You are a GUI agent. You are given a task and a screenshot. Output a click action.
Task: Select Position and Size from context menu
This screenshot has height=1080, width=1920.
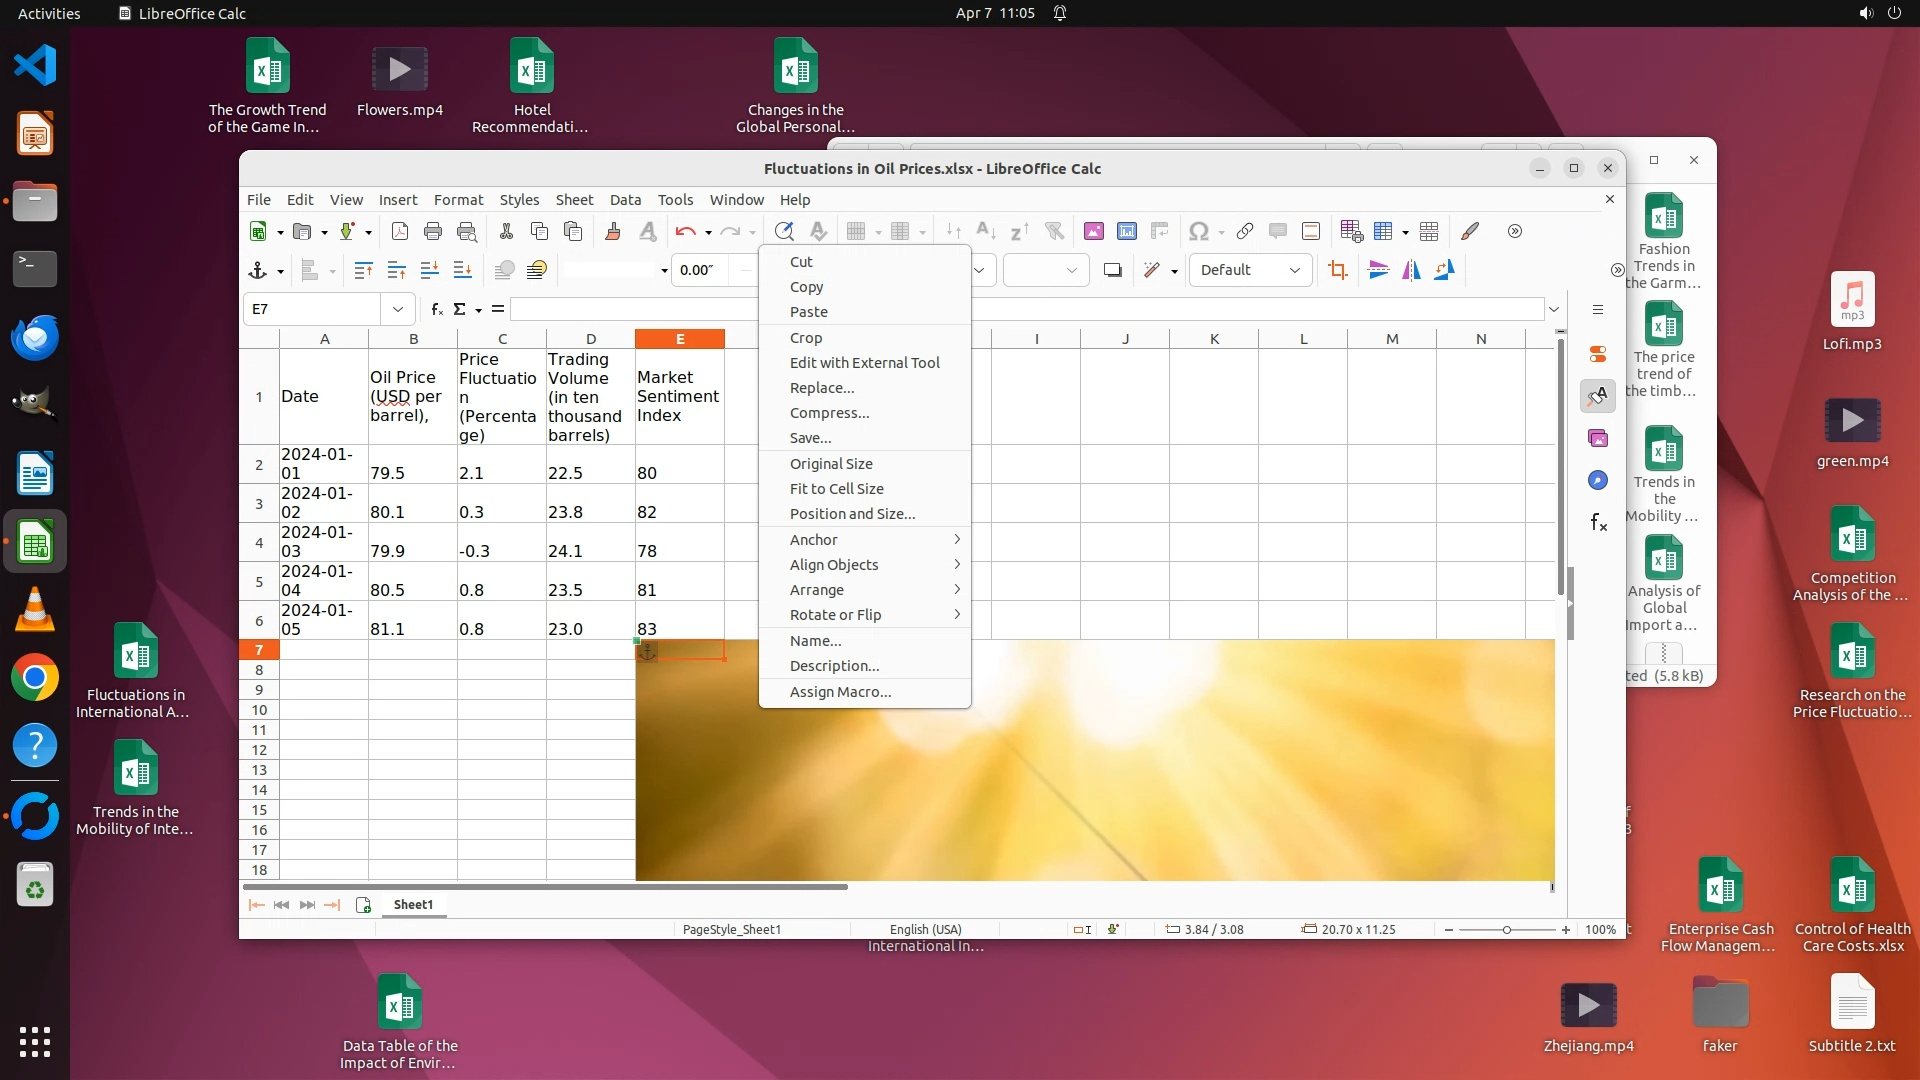852,514
